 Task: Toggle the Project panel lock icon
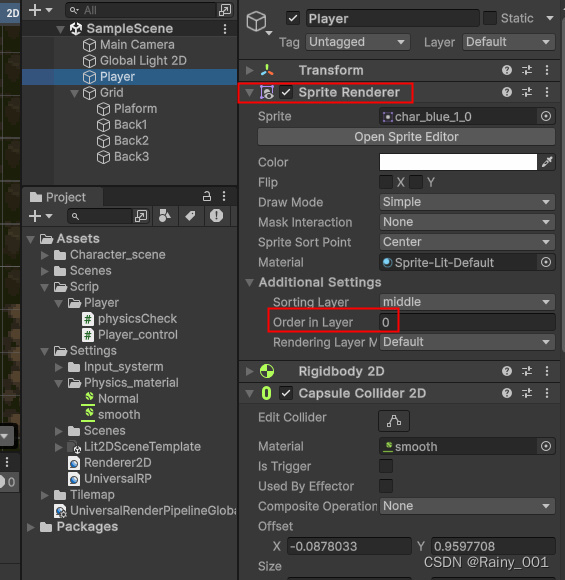pyautogui.click(x=207, y=196)
